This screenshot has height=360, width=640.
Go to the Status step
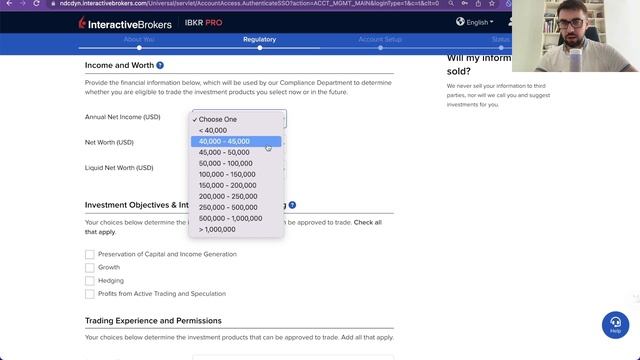point(501,40)
